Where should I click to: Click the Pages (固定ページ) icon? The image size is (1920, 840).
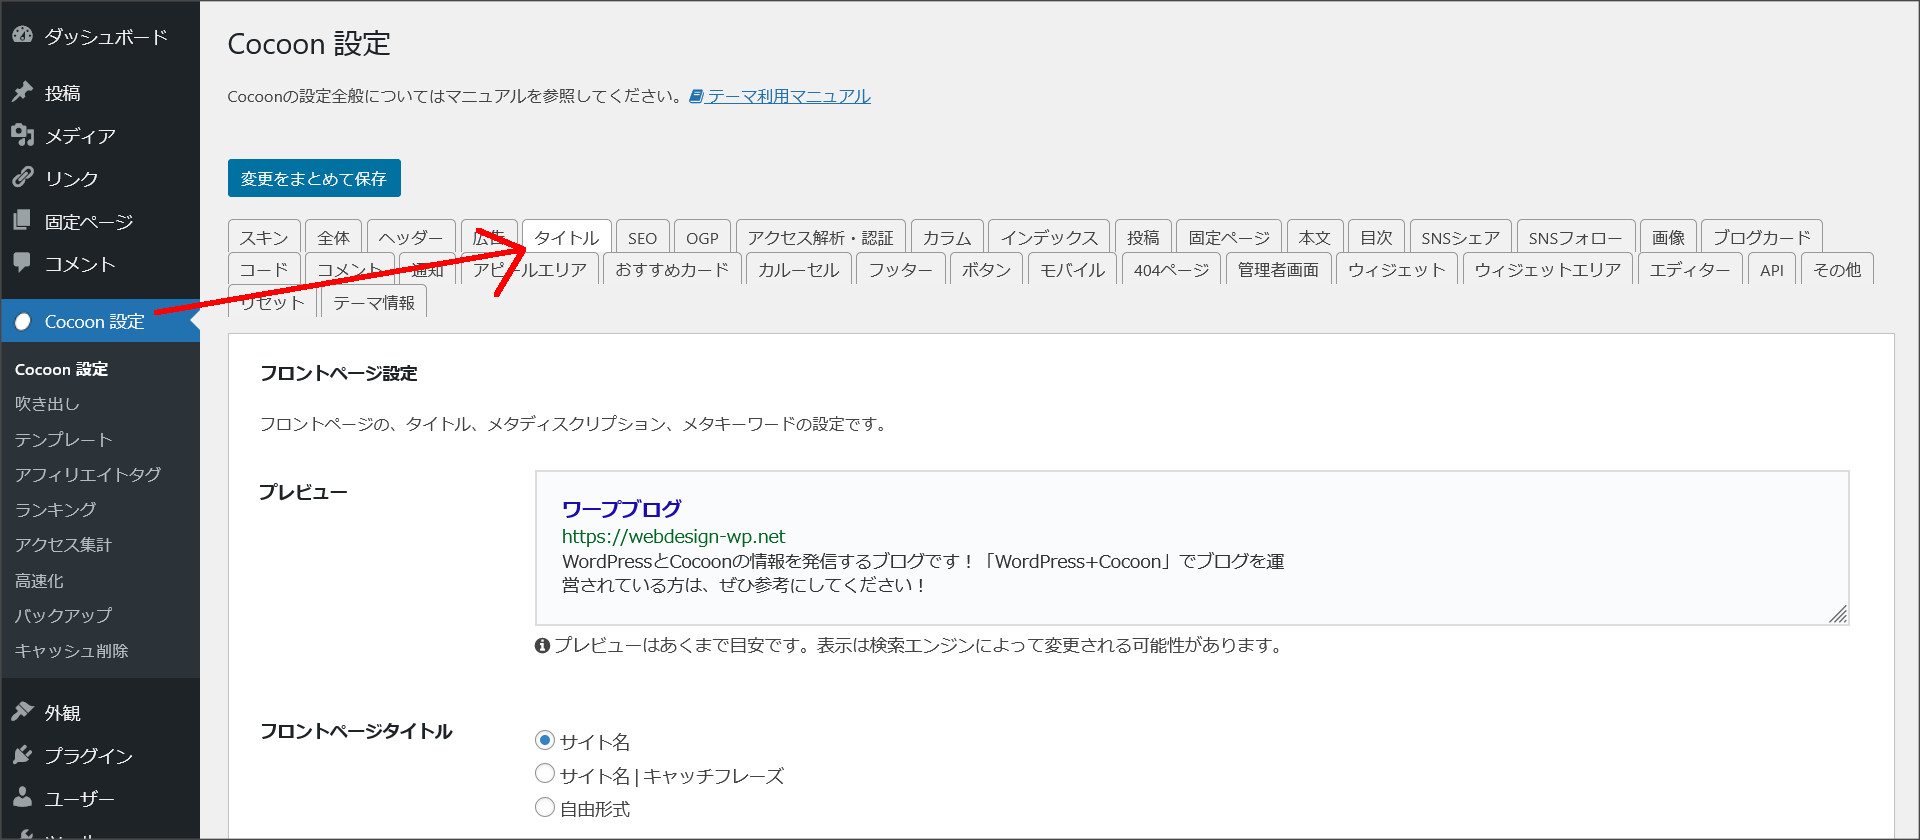coord(22,220)
